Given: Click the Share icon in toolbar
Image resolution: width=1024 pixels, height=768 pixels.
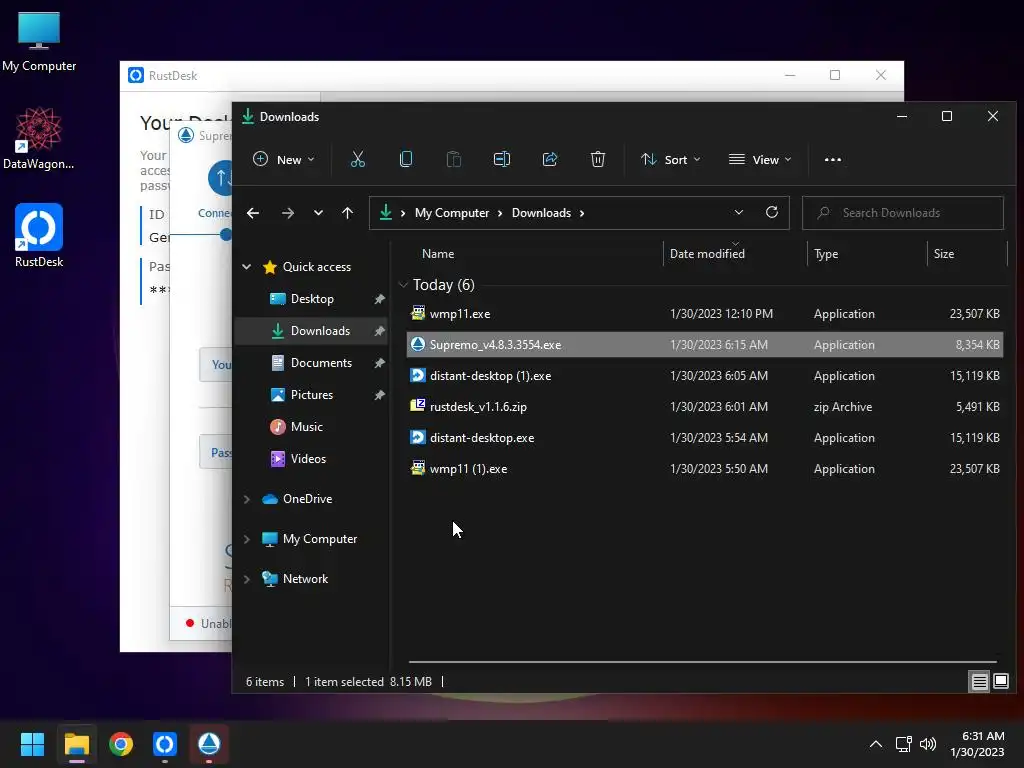Looking at the screenshot, I should [550, 159].
